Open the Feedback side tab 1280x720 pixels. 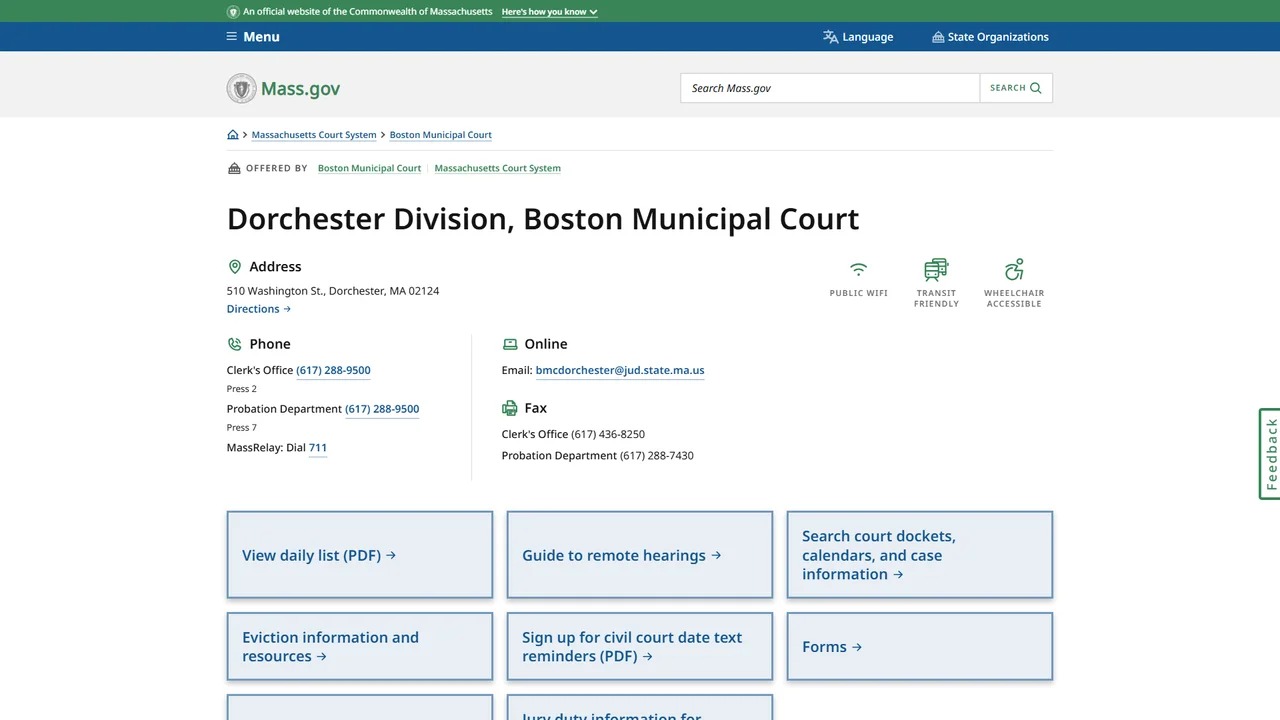(1270, 454)
